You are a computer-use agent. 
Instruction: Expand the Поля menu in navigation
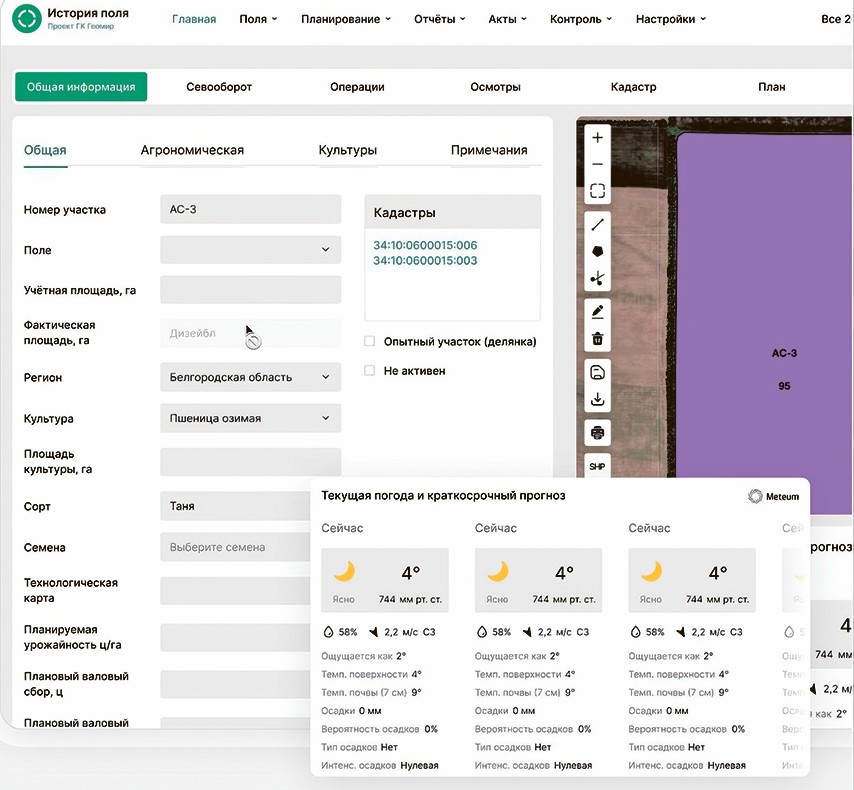[258, 19]
